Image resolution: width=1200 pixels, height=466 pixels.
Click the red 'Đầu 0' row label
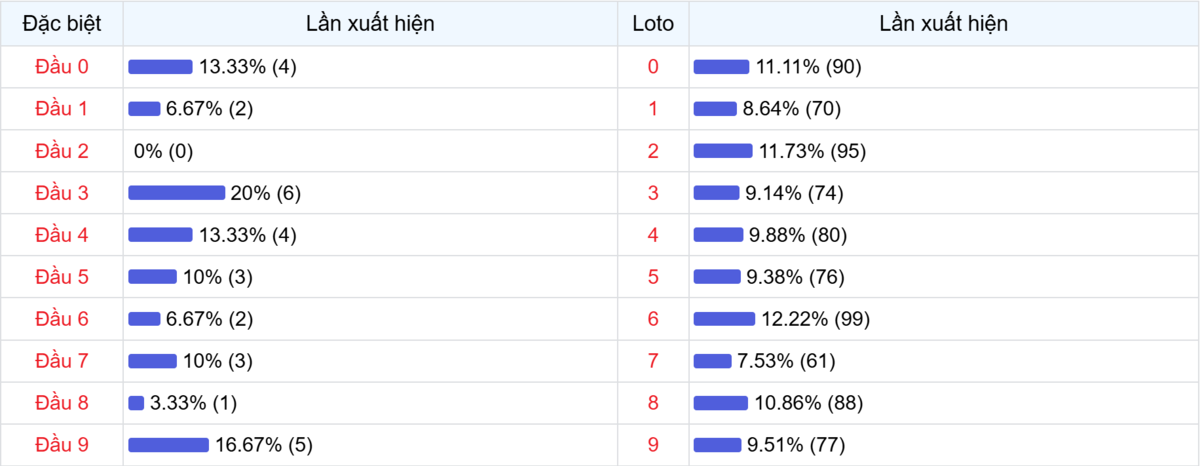pos(62,67)
